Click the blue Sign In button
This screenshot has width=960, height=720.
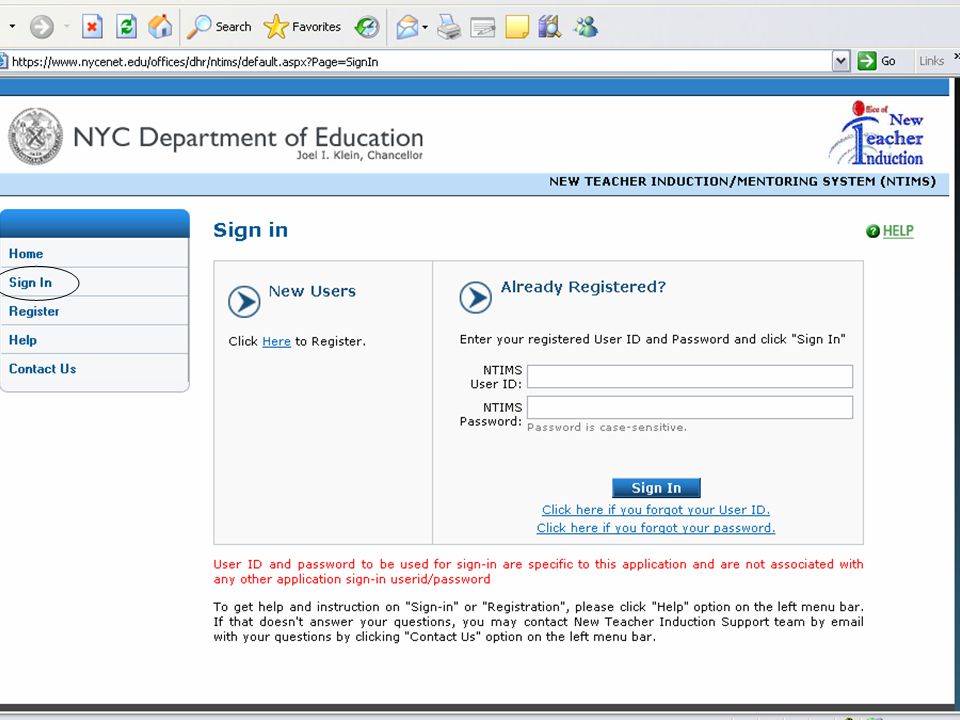(656, 488)
